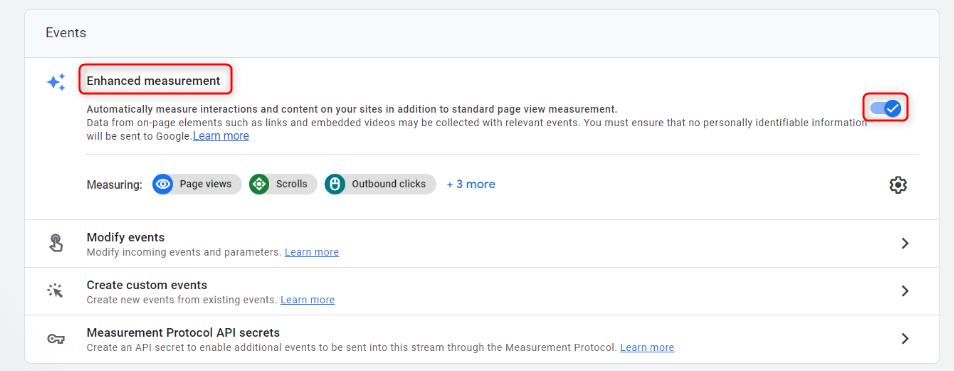Image resolution: width=954 pixels, height=371 pixels.
Task: Toggle off Enhanced measurement switch
Action: click(886, 108)
